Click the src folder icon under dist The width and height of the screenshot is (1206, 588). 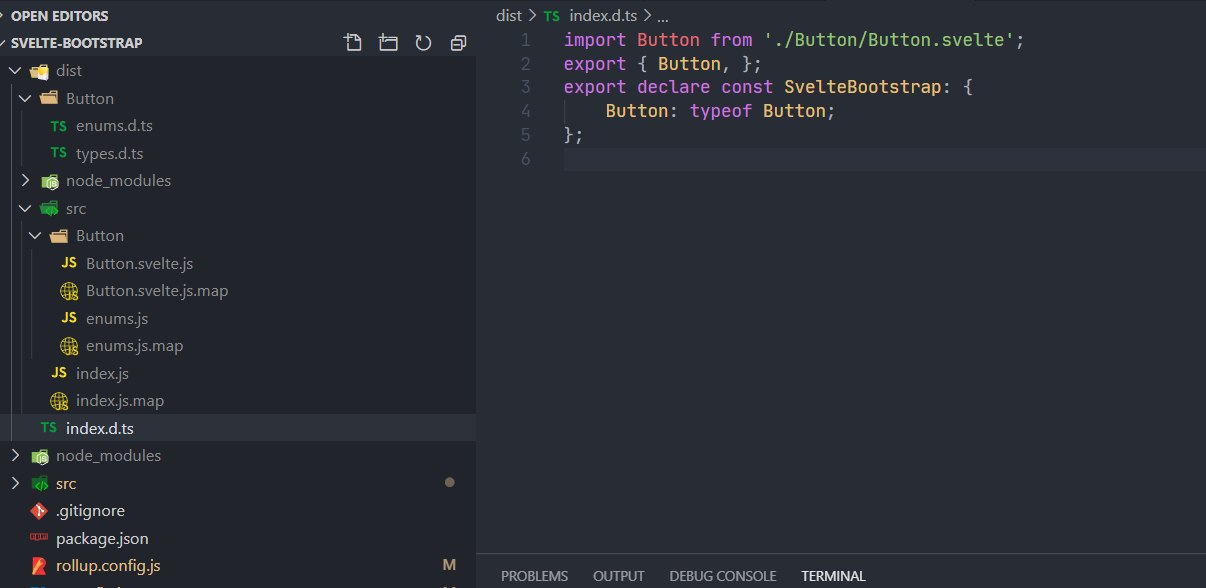(x=50, y=209)
